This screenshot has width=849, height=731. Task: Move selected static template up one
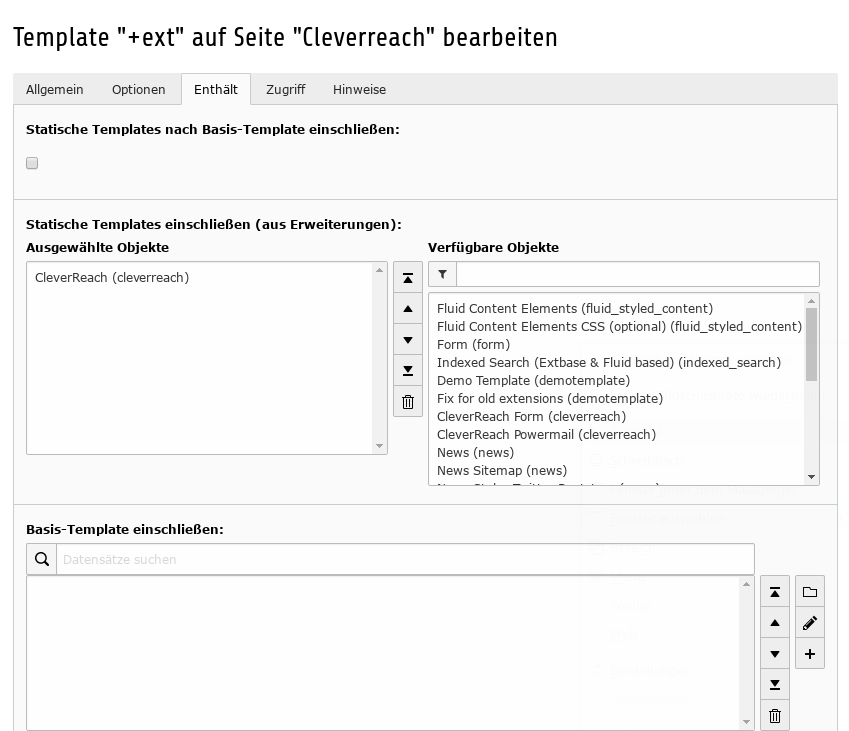408,309
